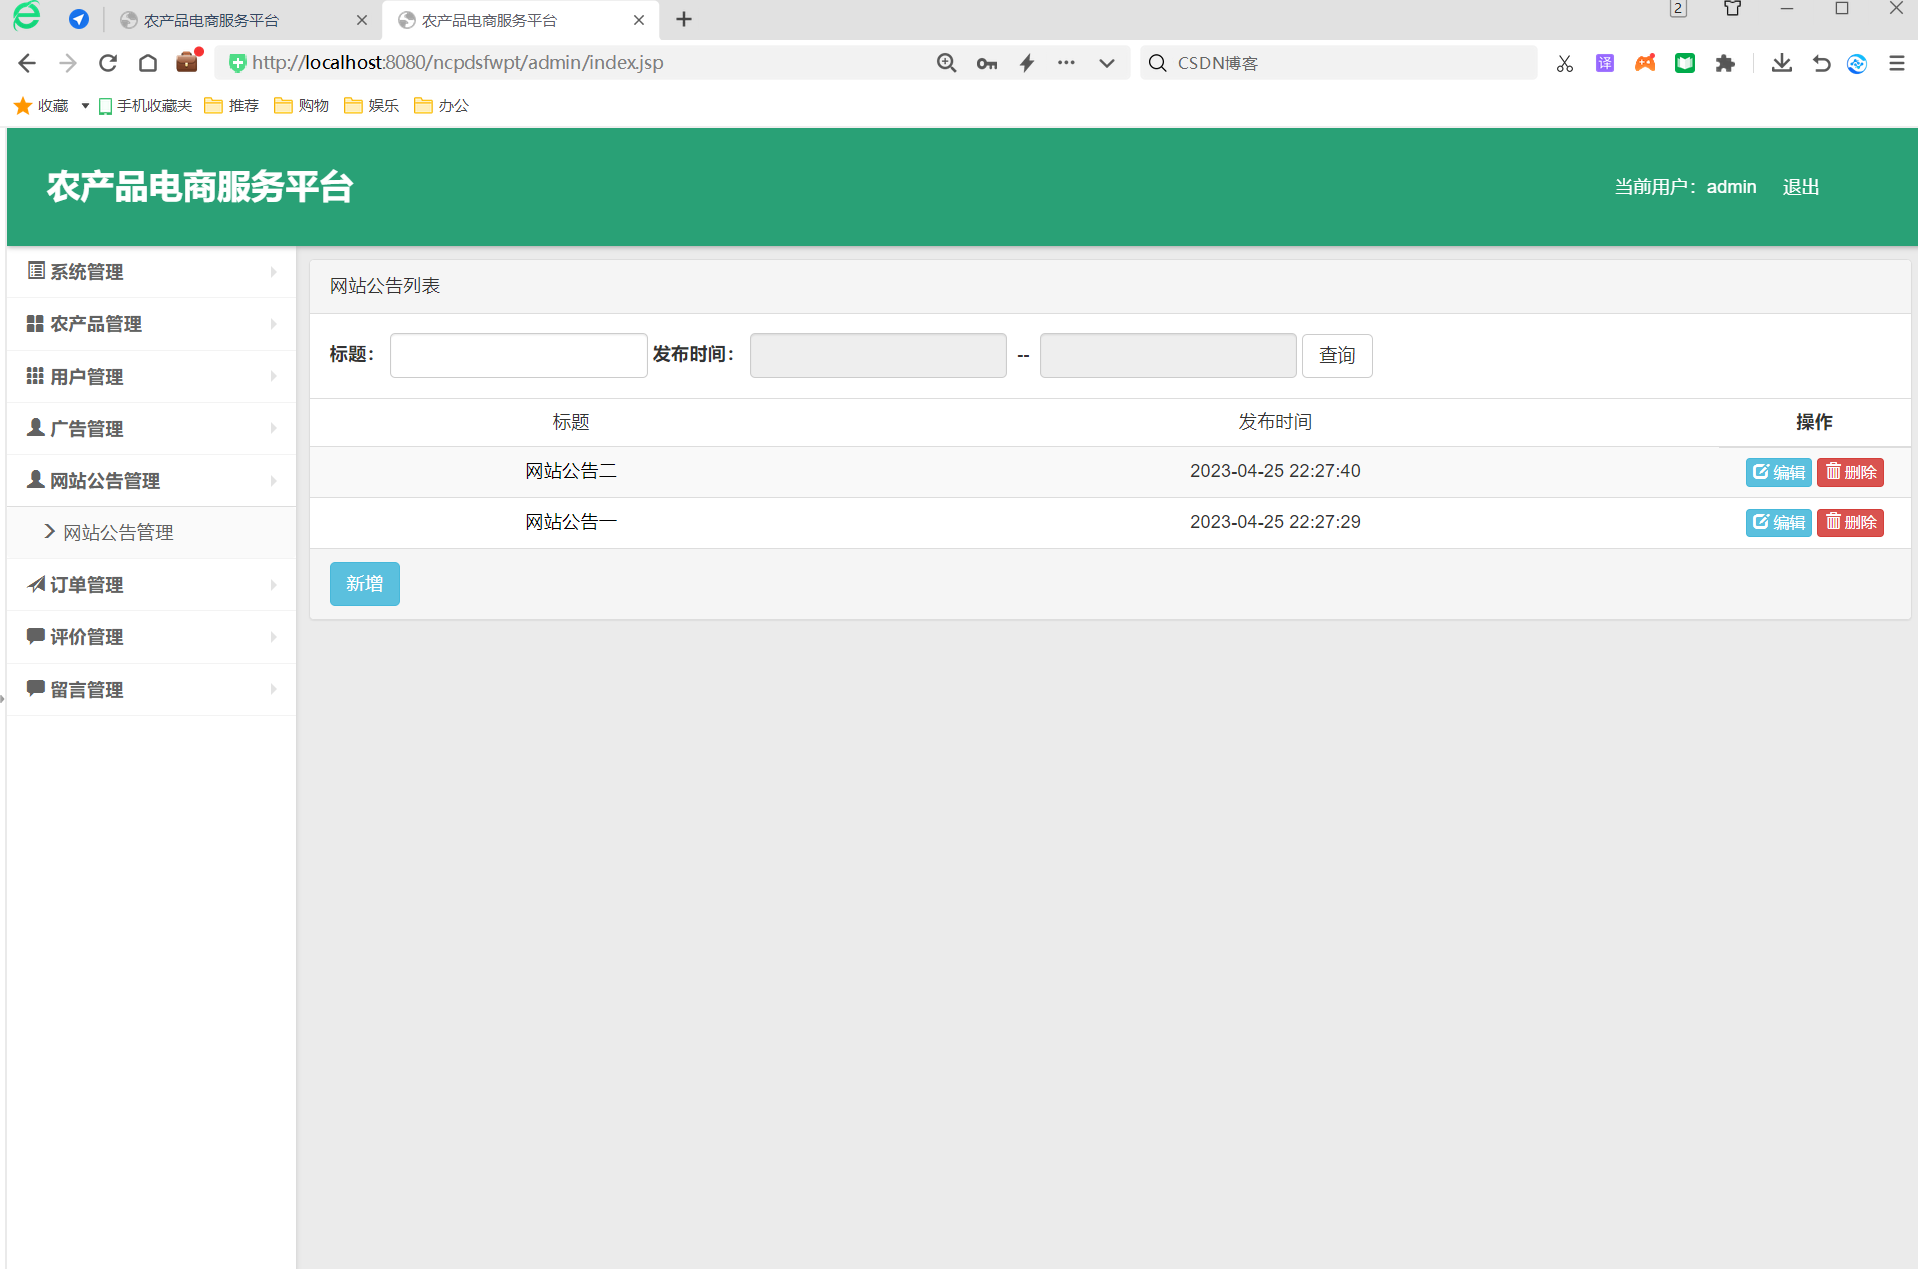Open the password key icon
Viewport: 1918px width, 1269px height.
[987, 63]
